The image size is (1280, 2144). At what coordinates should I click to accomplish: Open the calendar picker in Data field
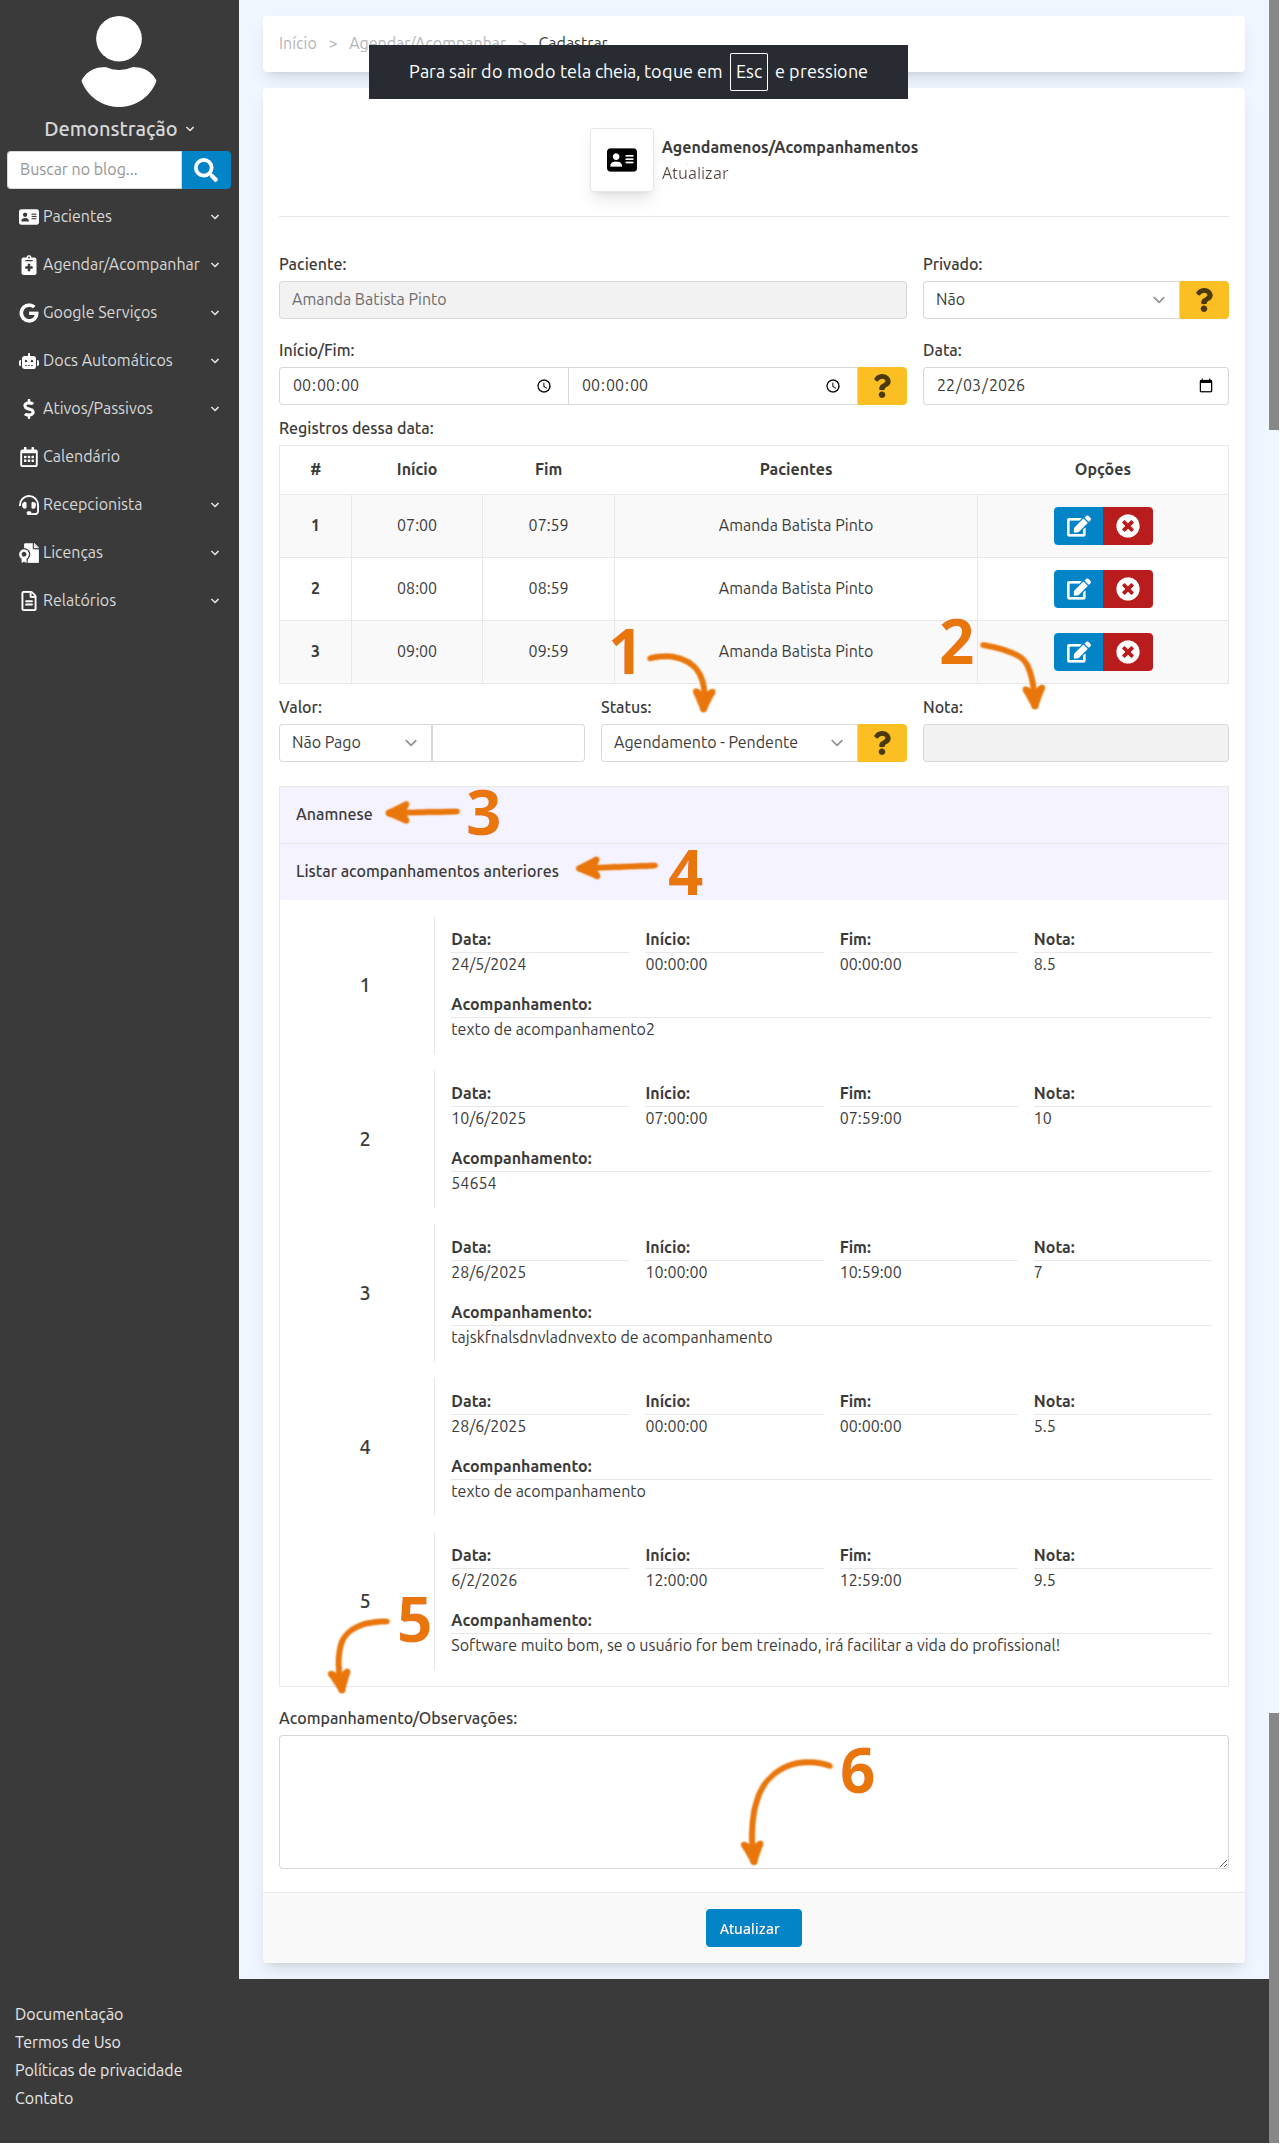pos(1206,386)
